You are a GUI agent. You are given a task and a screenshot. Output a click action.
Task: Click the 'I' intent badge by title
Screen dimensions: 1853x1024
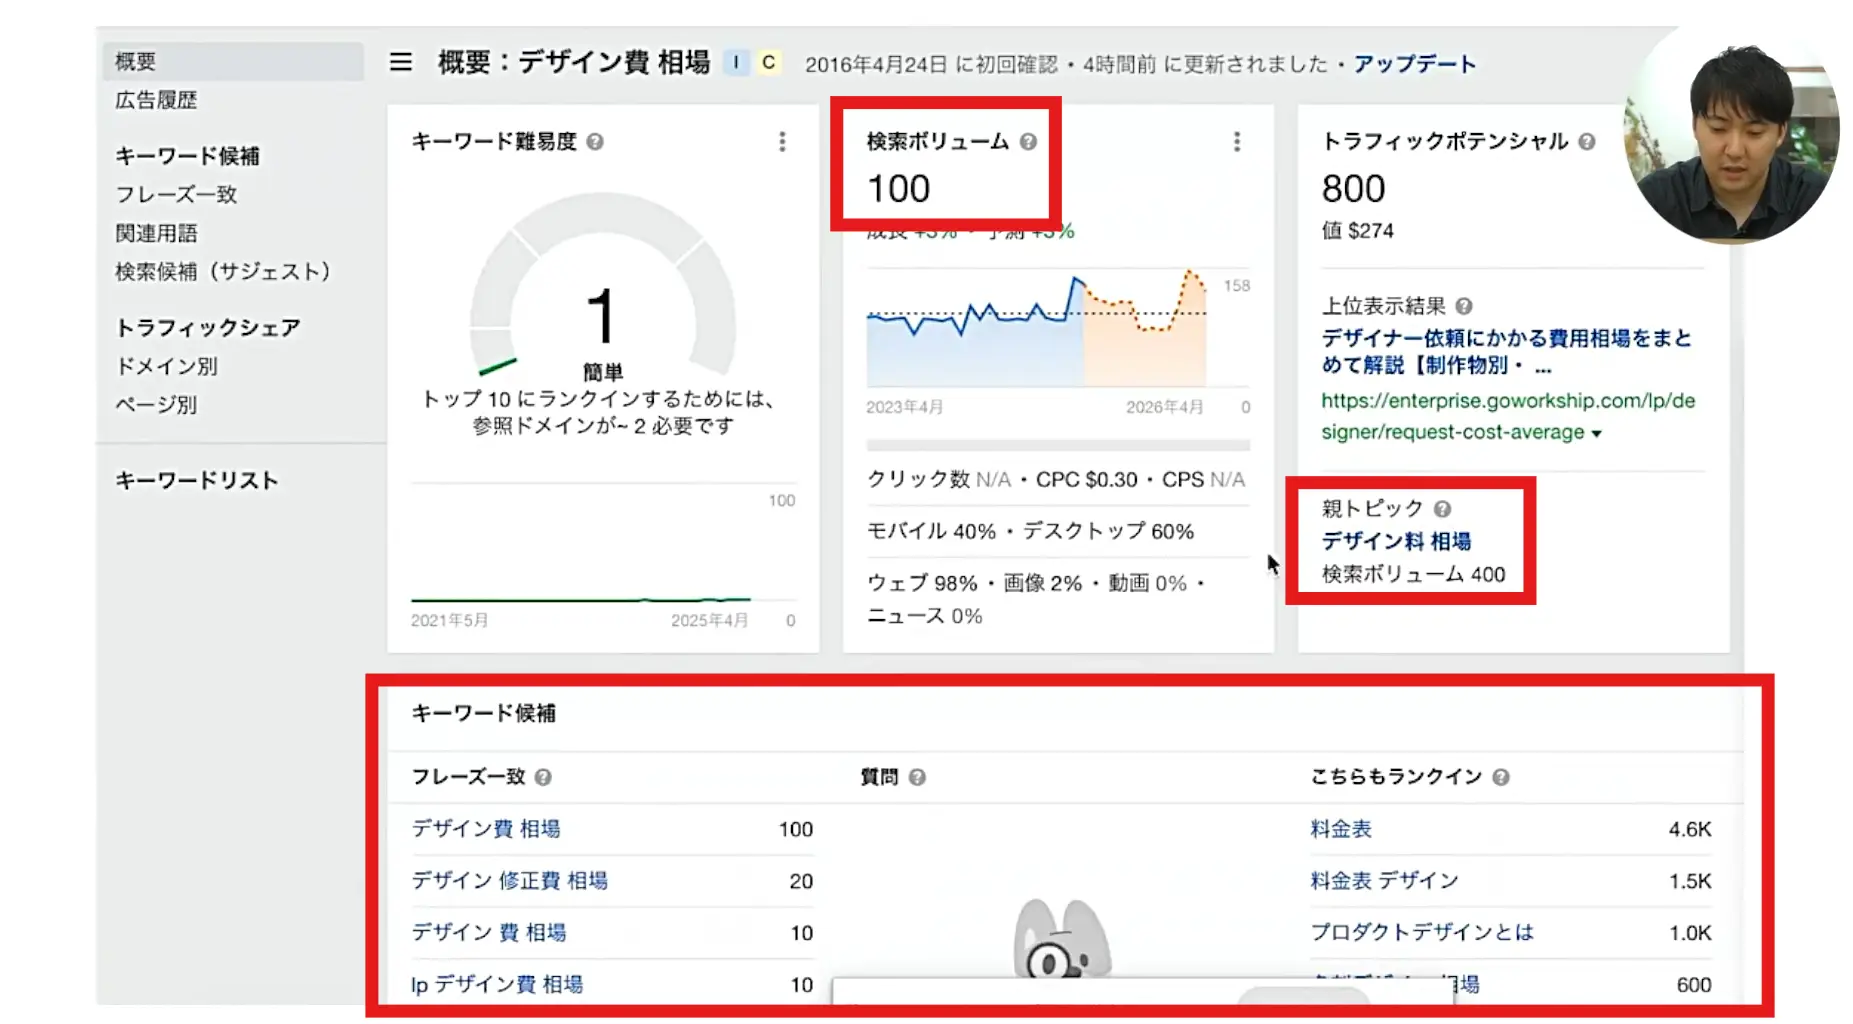[x=736, y=62]
